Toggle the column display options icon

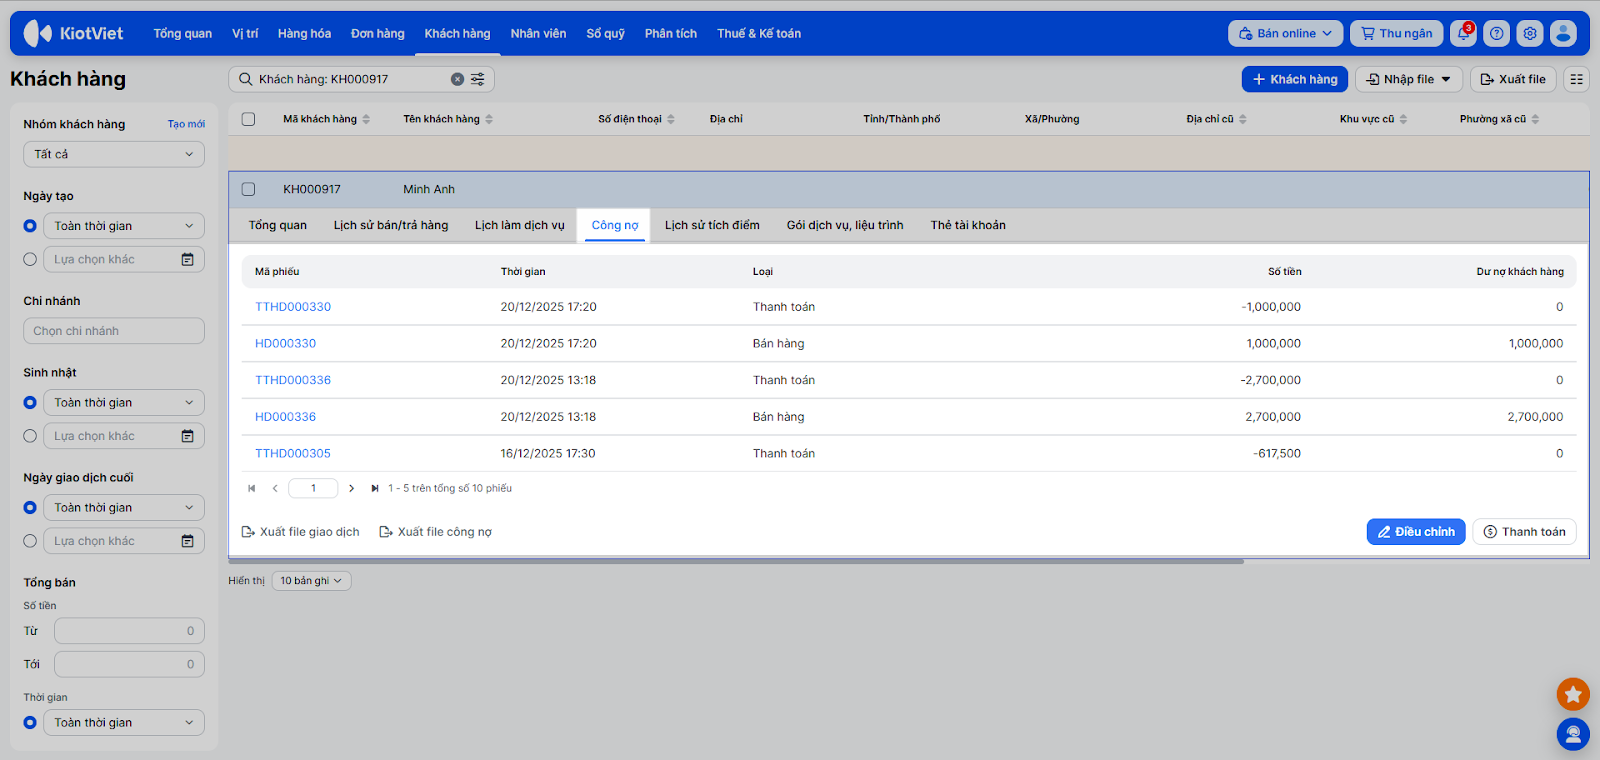click(1576, 79)
